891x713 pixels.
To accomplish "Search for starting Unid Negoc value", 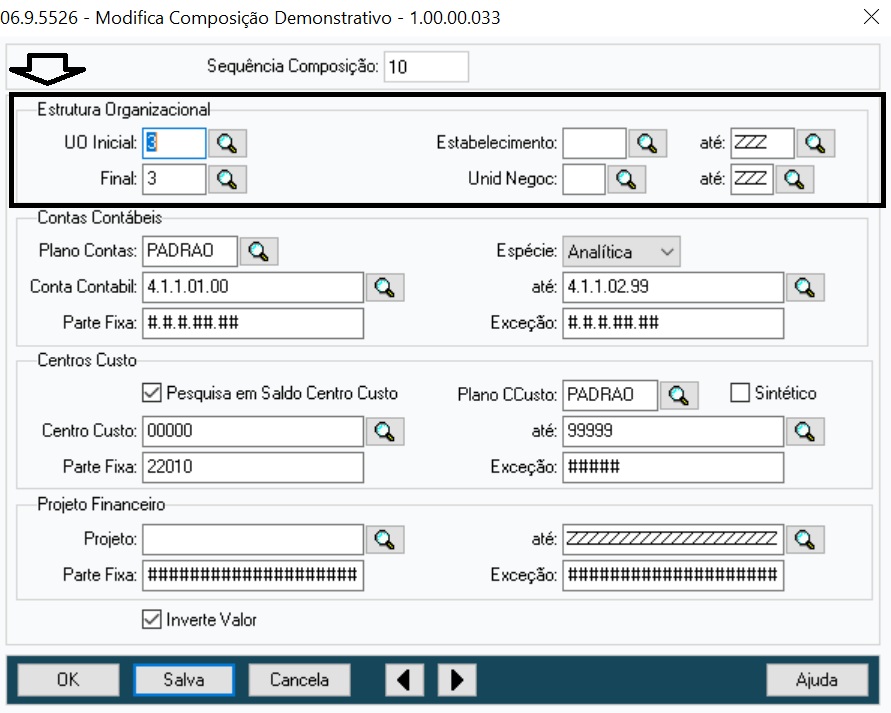I will click(626, 180).
